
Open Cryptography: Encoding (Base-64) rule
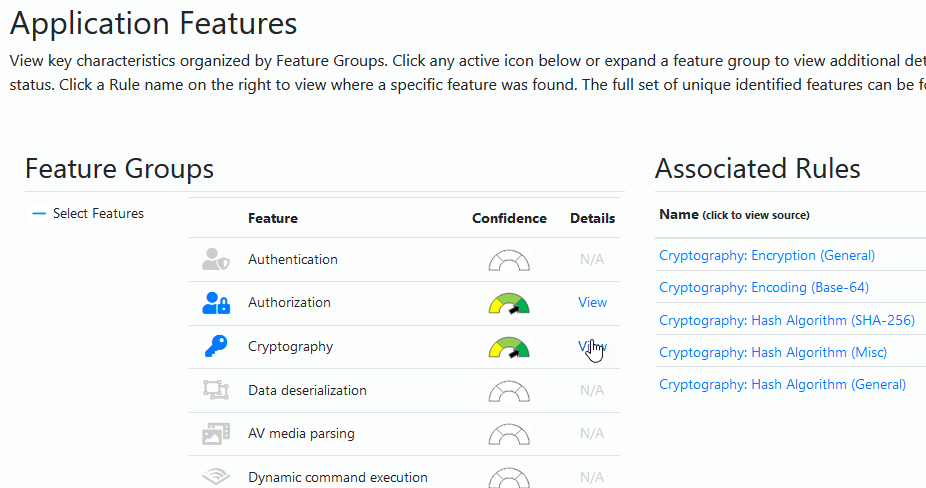click(x=763, y=288)
